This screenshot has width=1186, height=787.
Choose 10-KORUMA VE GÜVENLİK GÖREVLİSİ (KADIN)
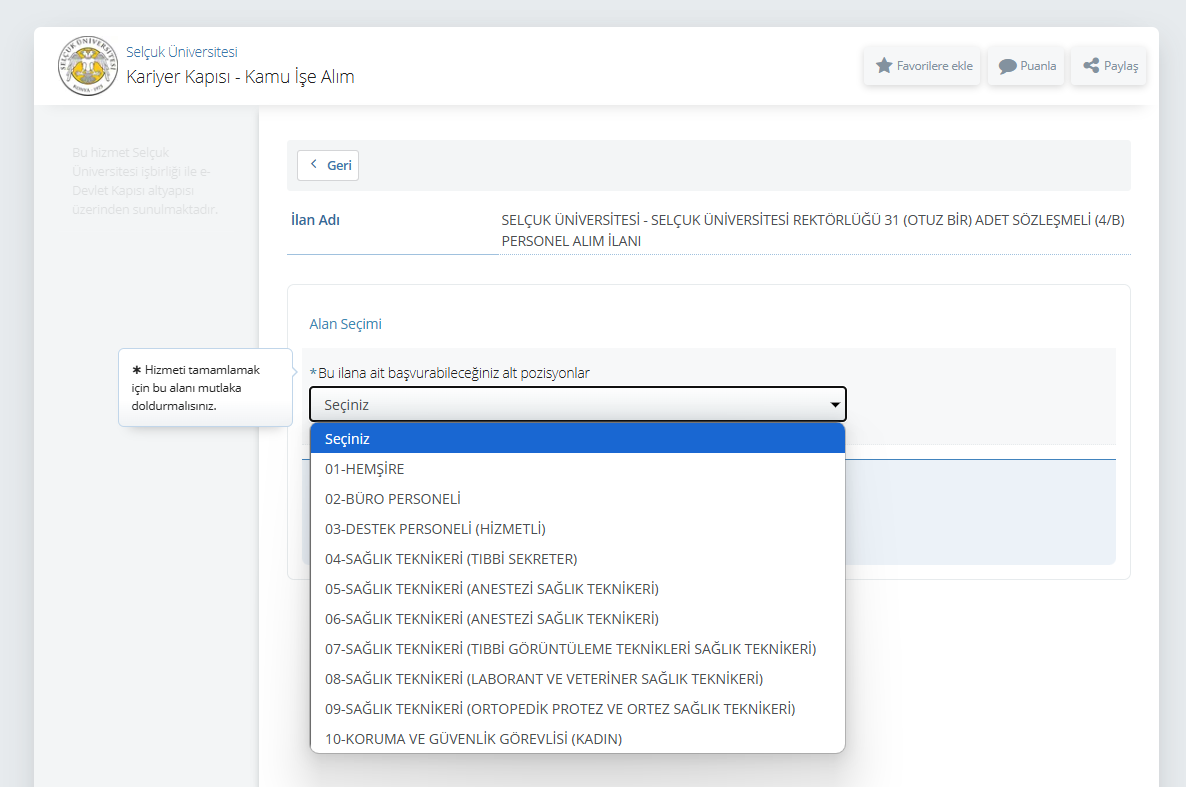(578, 739)
